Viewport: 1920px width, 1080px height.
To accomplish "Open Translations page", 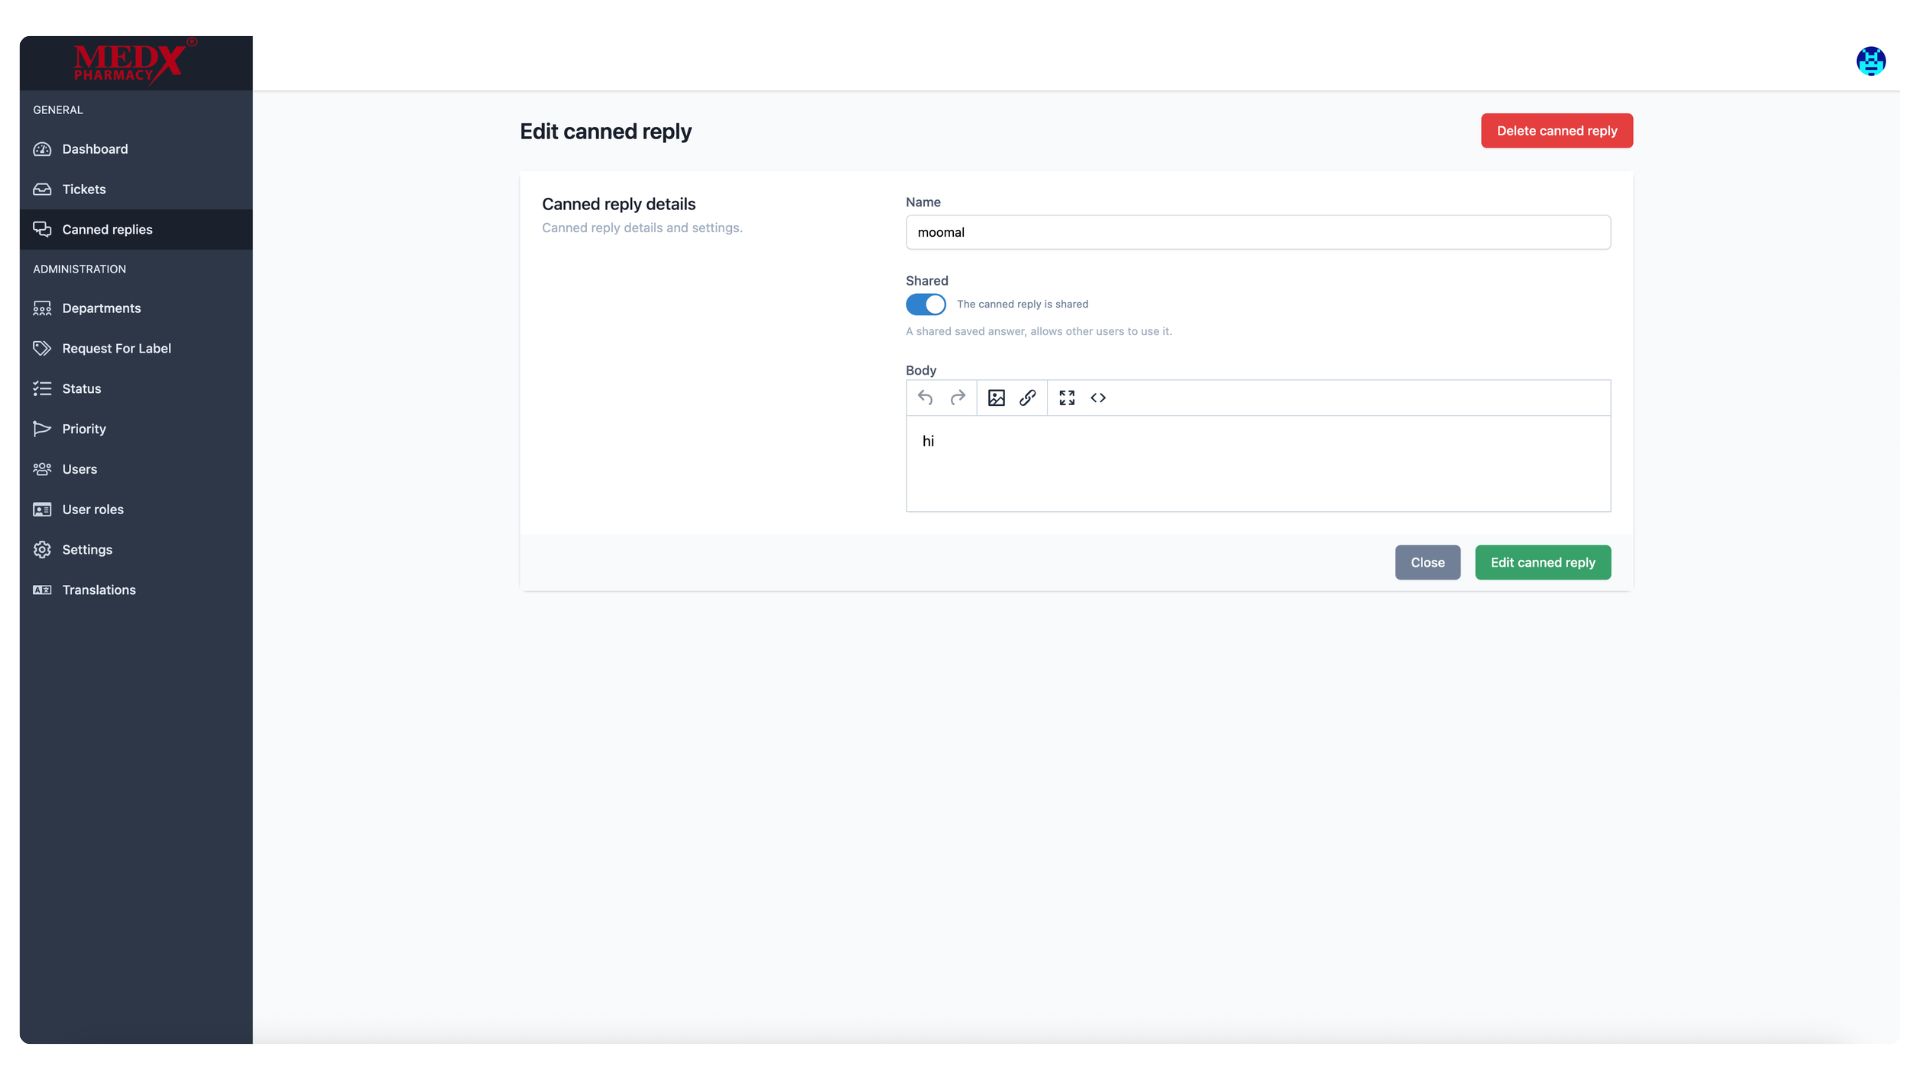I will click(136, 590).
